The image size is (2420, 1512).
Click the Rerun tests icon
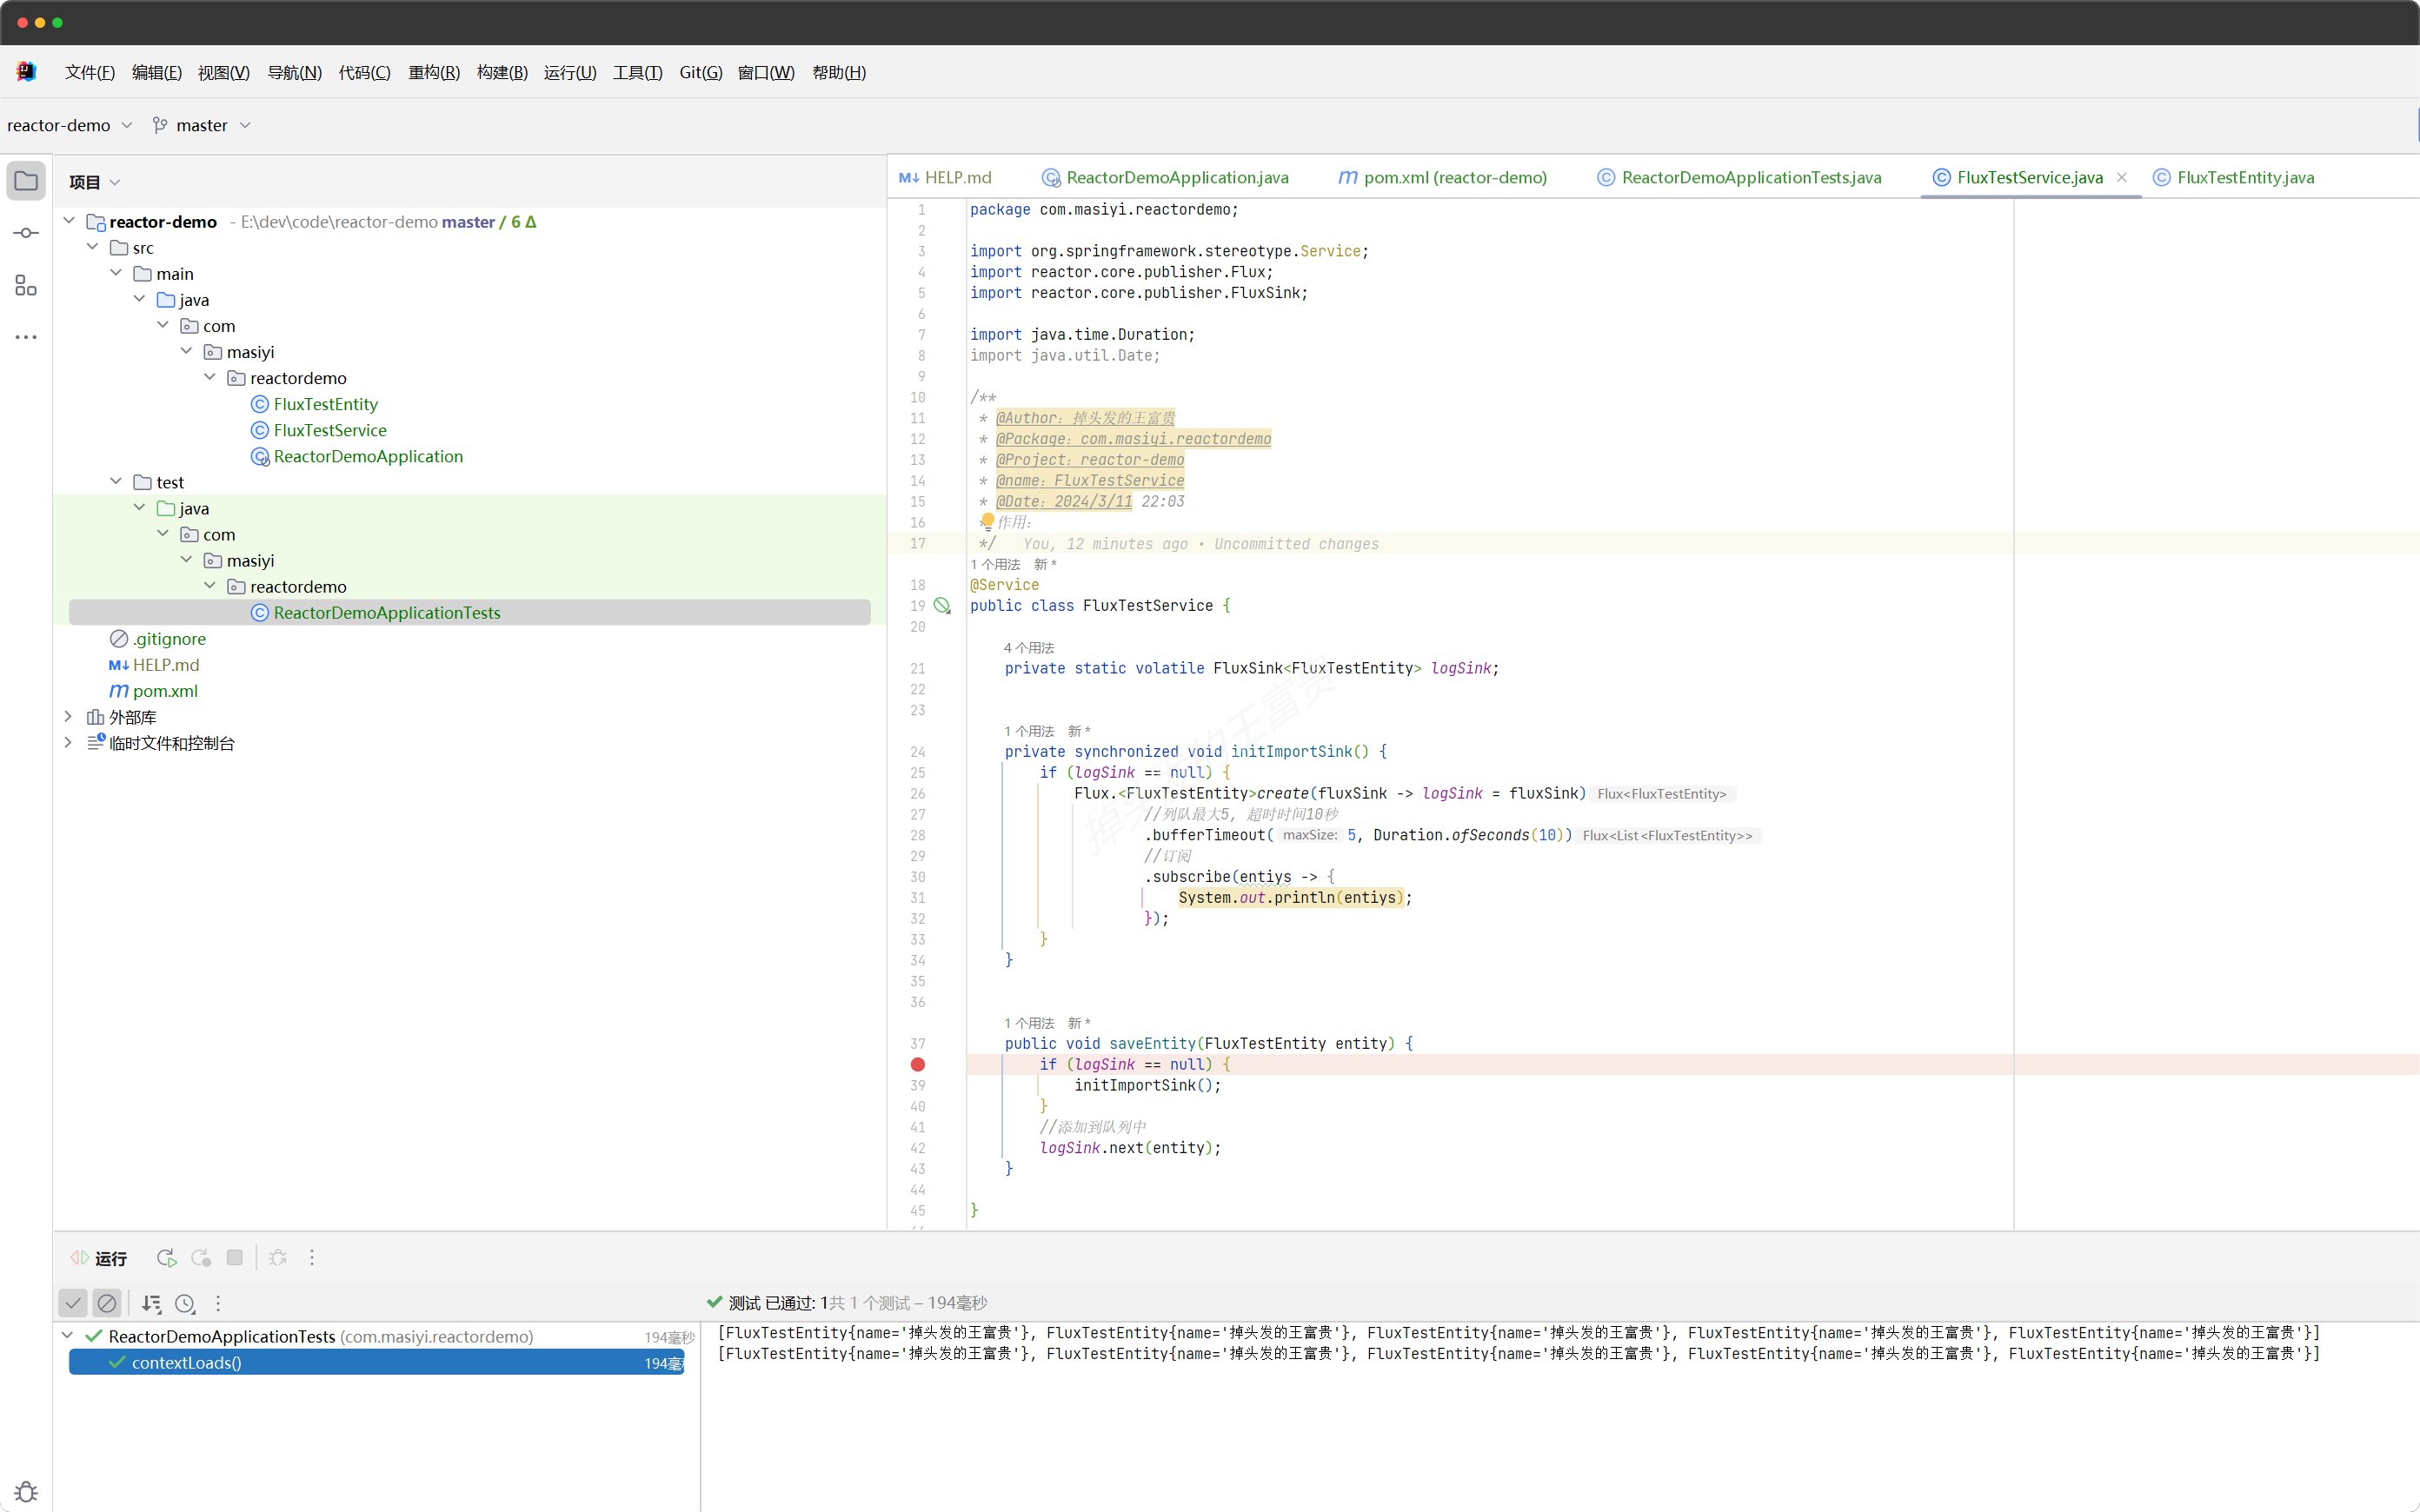(166, 1257)
